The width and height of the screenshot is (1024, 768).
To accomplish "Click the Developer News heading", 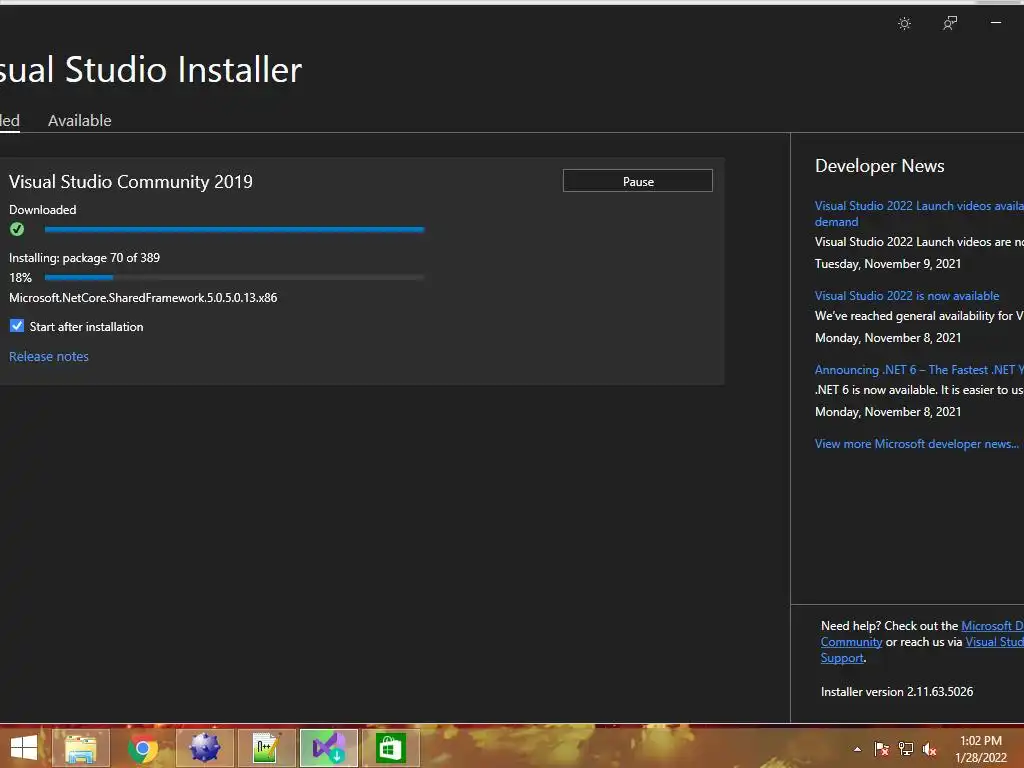I will point(880,166).
